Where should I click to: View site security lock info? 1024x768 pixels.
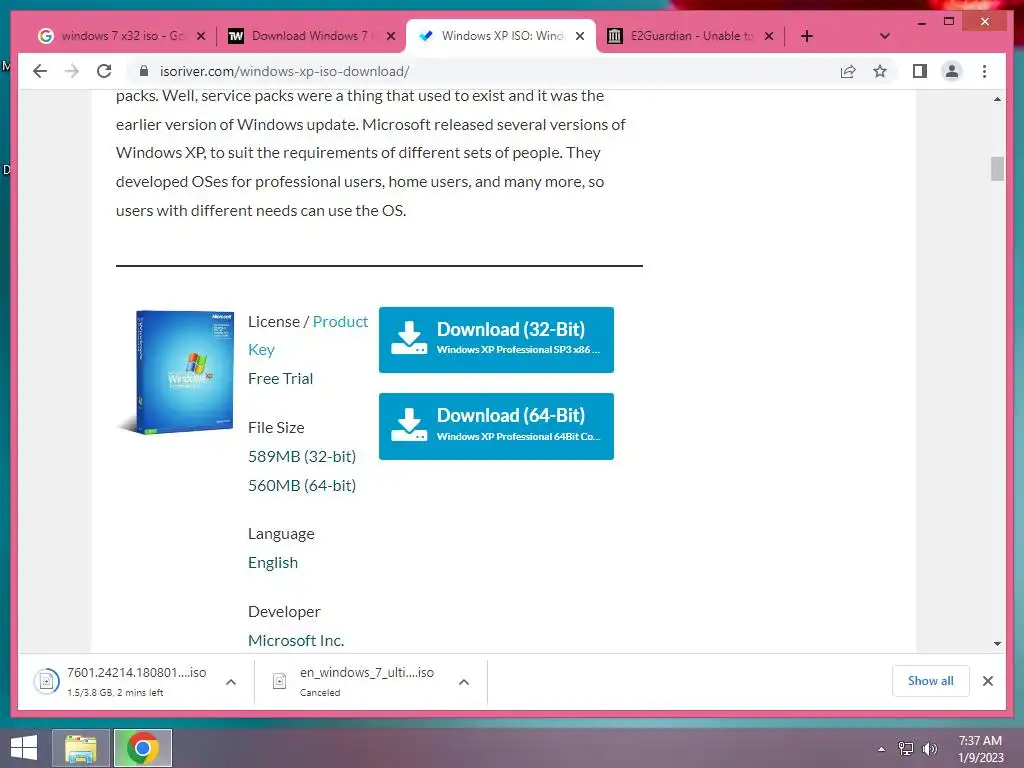point(144,71)
